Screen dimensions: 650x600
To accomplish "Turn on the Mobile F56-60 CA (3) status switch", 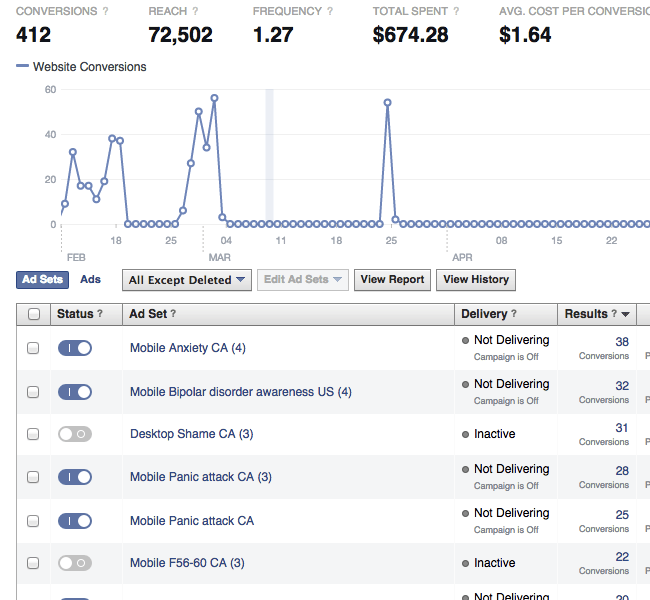I will point(75,563).
